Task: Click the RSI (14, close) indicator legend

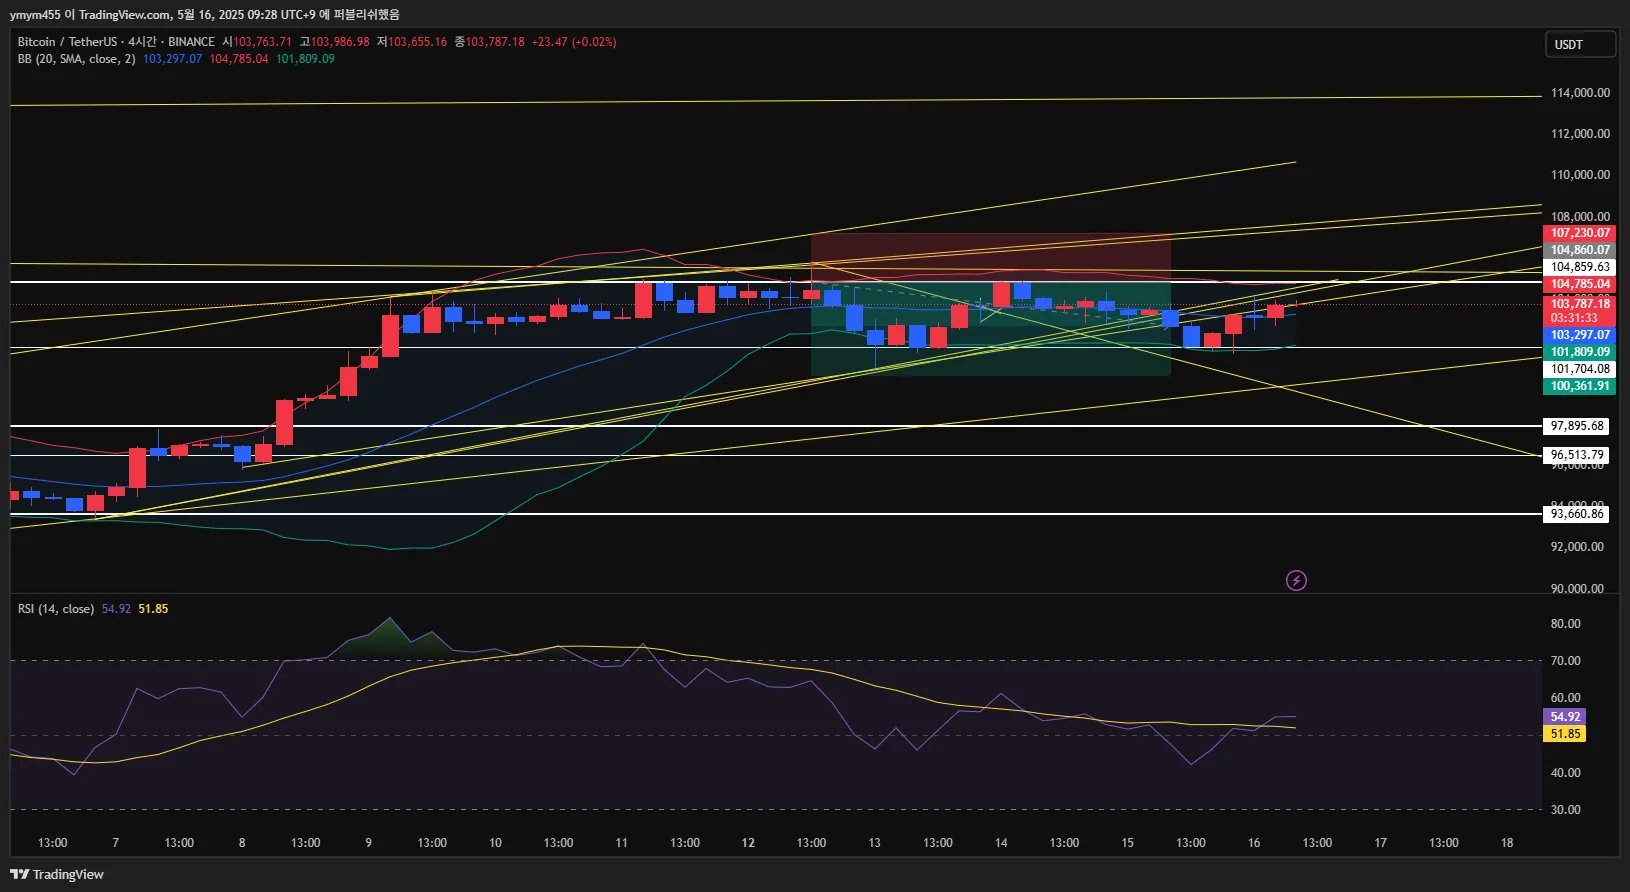Action: point(56,609)
